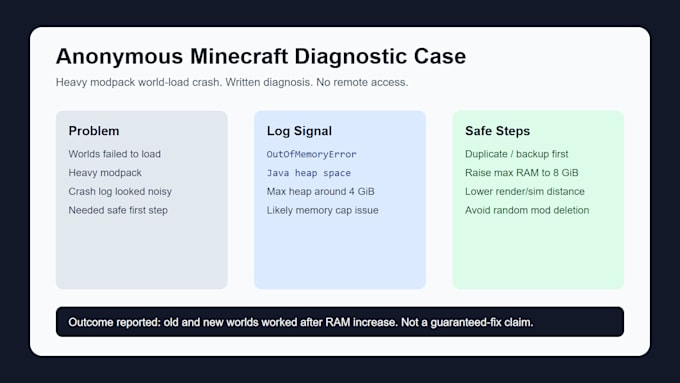This screenshot has height=383, width=680.
Task: Click 'Heavy modpack' in Problem card
Action: 105,173
